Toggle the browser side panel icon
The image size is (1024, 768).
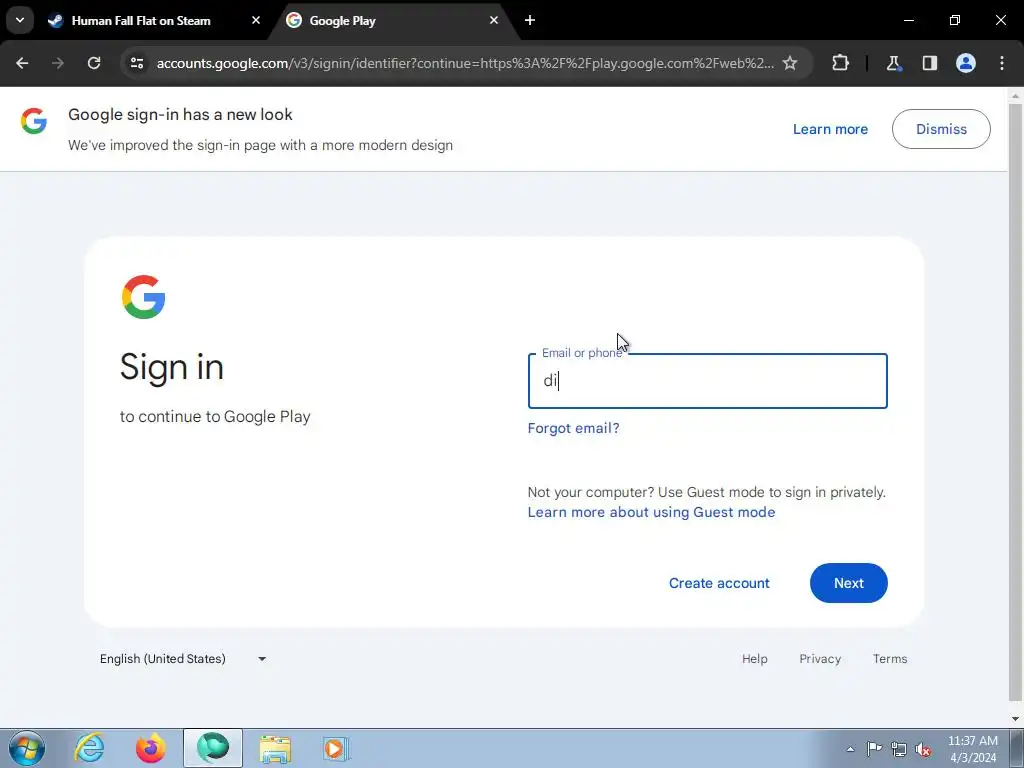click(930, 63)
